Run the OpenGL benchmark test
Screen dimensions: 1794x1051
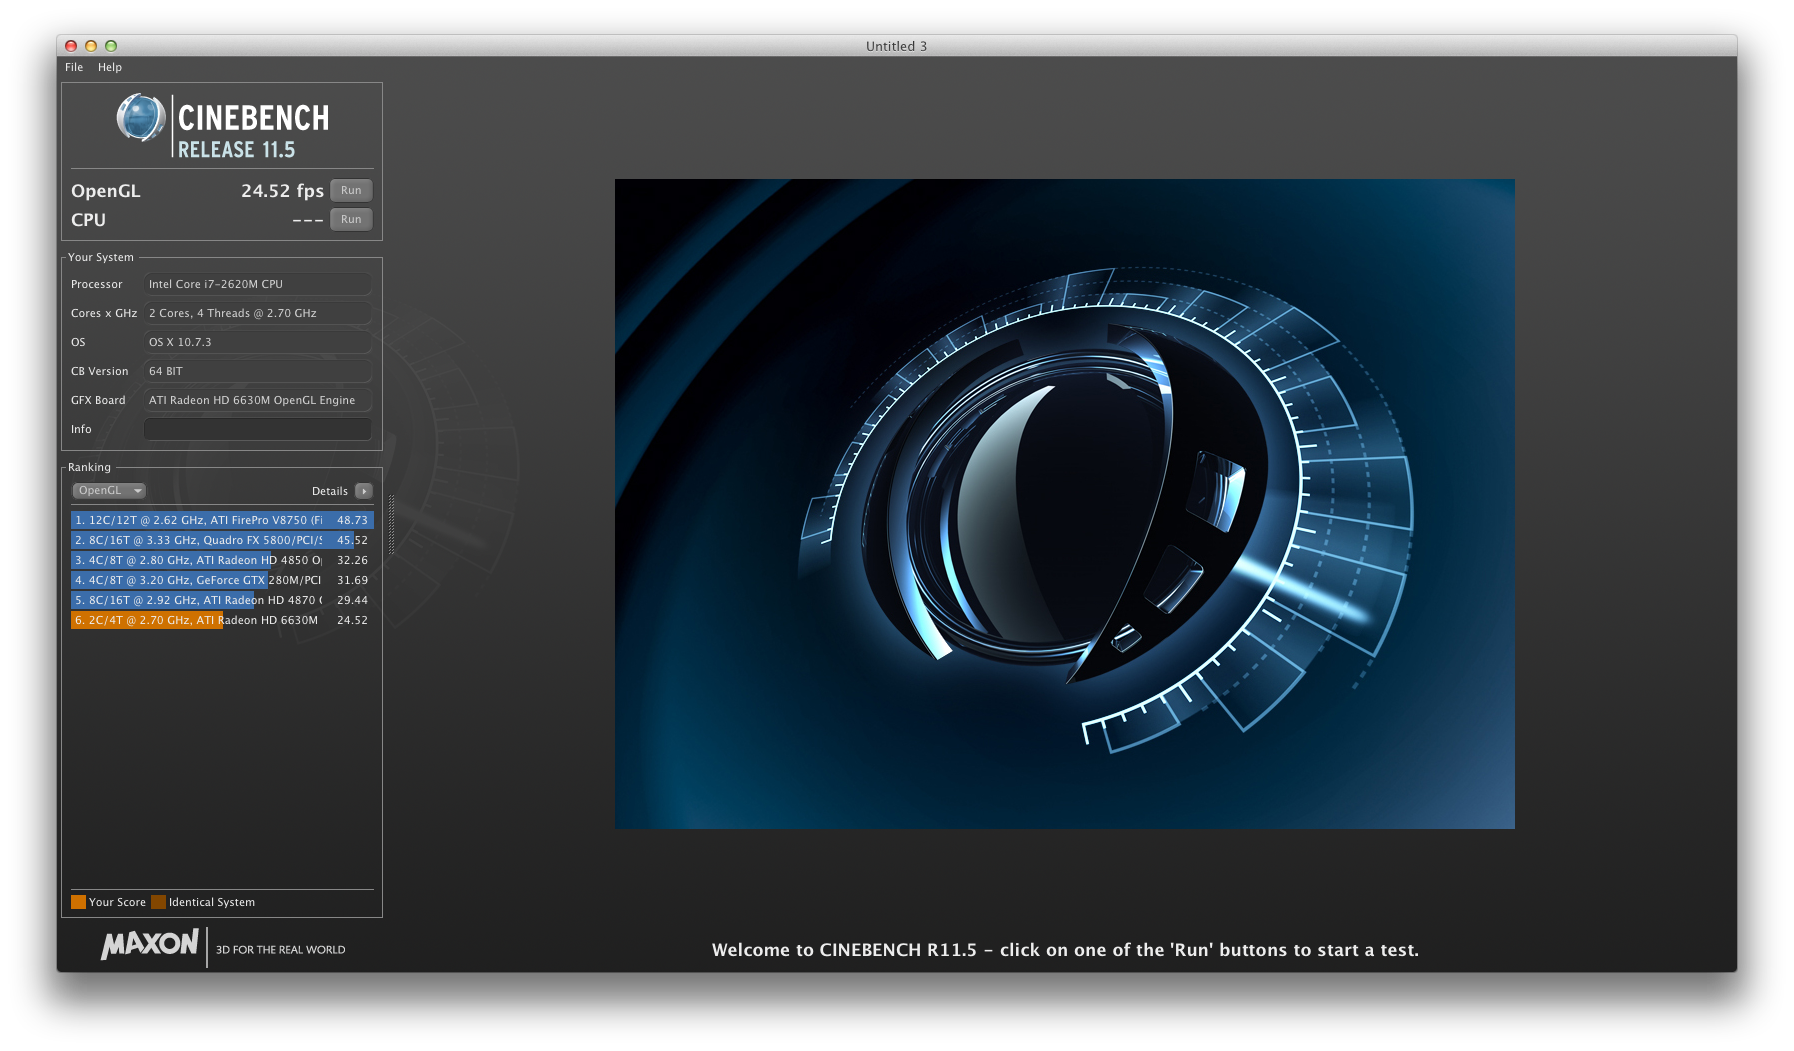[x=351, y=190]
